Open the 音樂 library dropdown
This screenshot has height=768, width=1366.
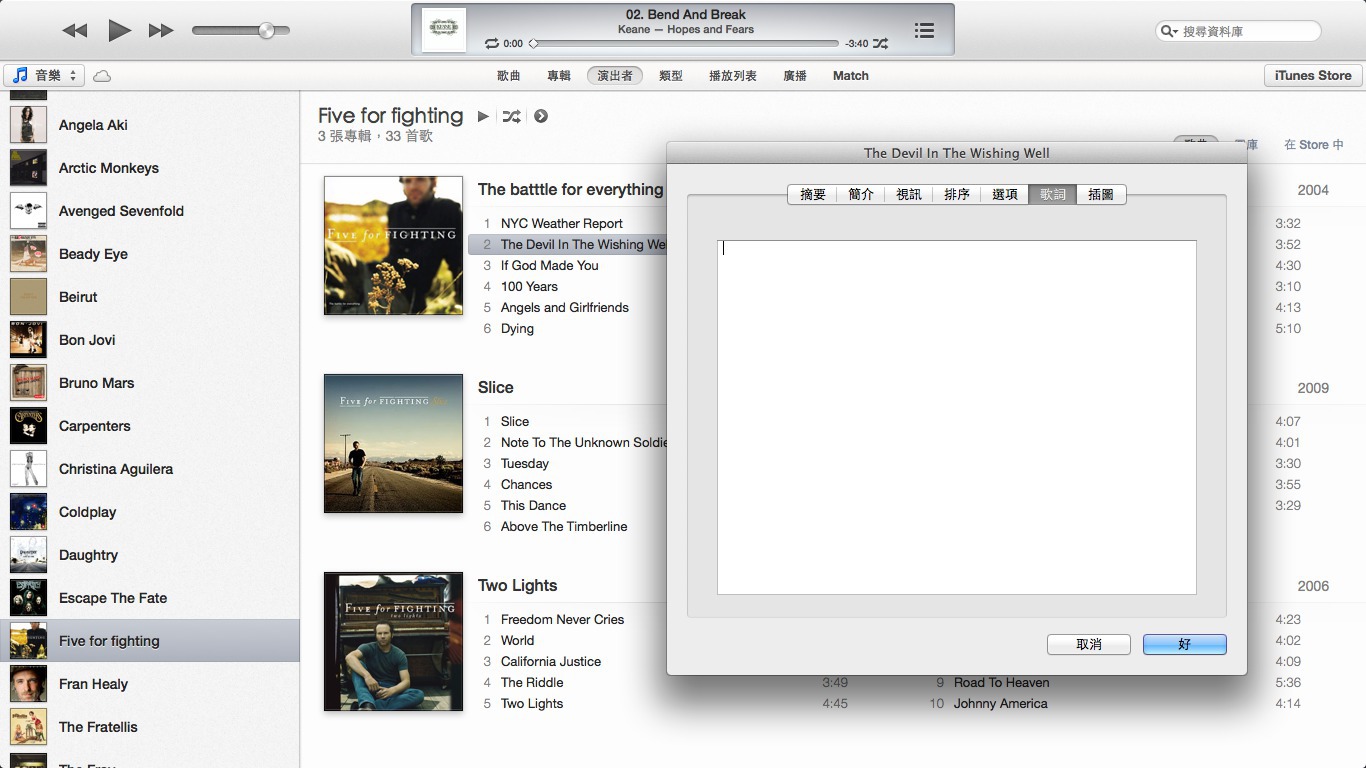point(44,75)
